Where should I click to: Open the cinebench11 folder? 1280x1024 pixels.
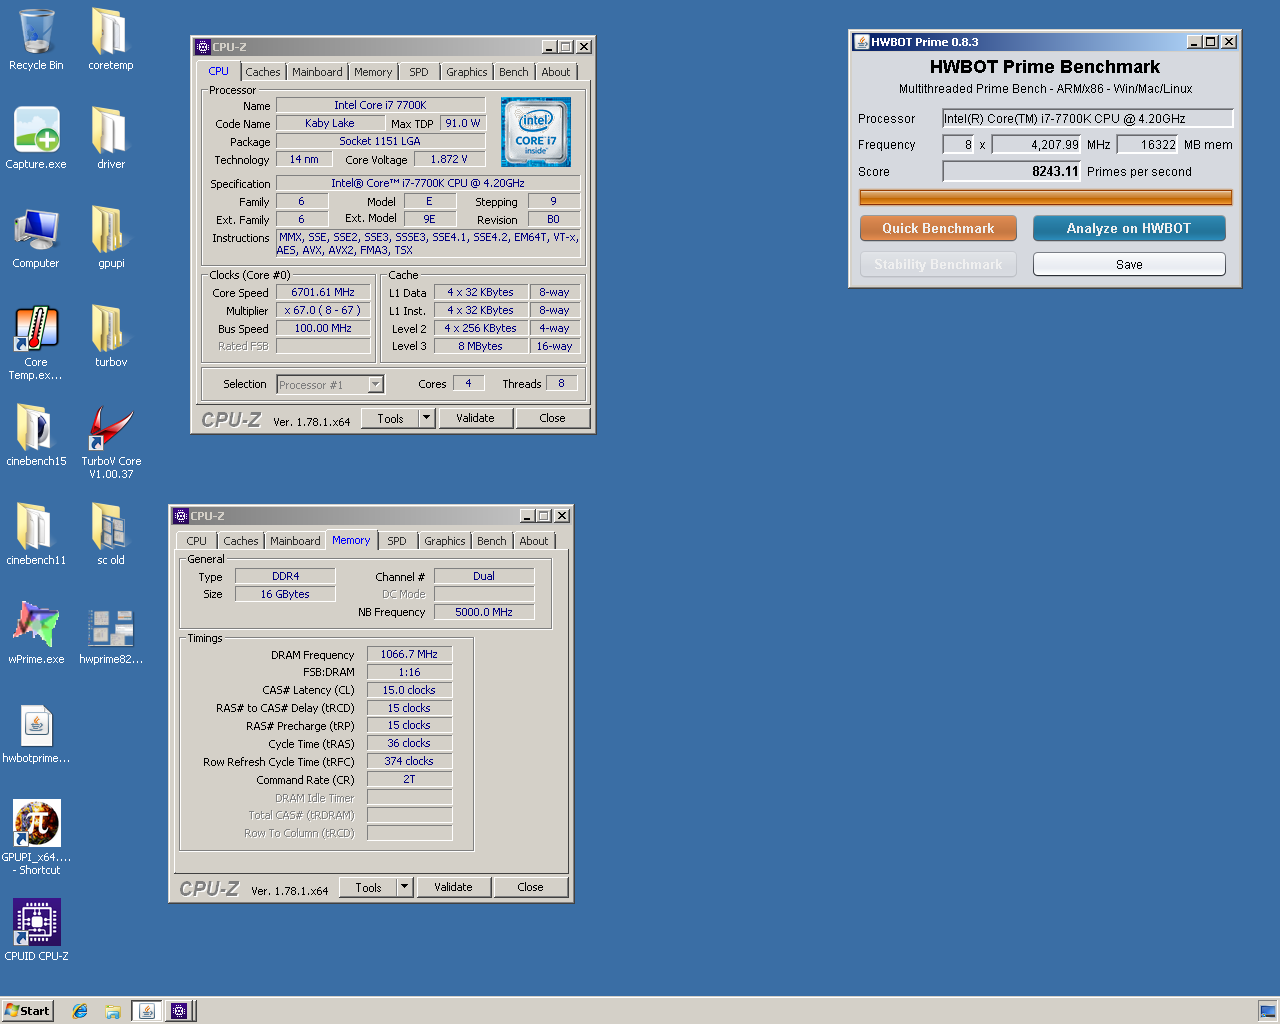(36, 534)
